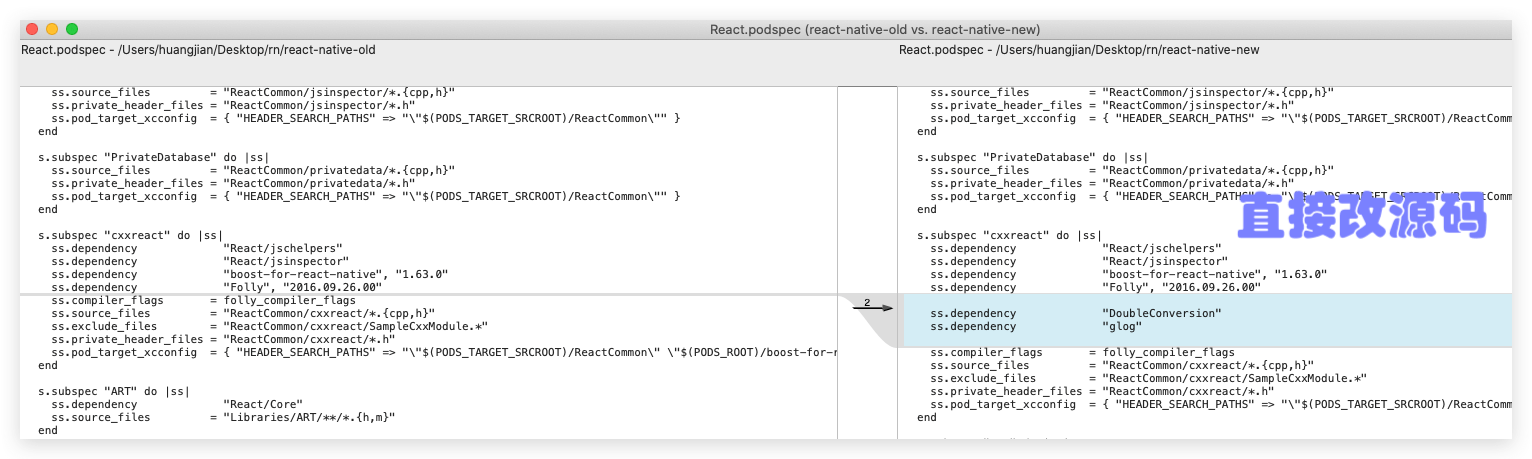The height and width of the screenshot is (459, 1532).
Task: Click "React/jsinspector" dependency in right pane
Action: coord(1080,261)
